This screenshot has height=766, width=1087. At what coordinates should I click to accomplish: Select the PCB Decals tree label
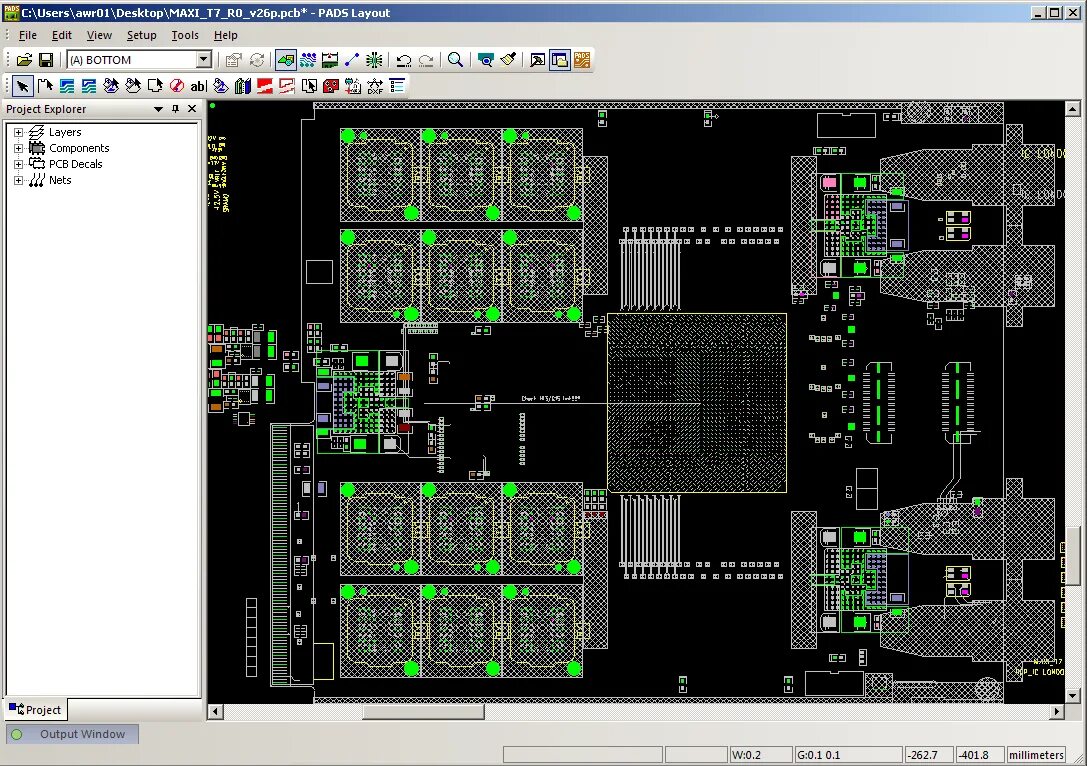pyautogui.click(x=76, y=164)
